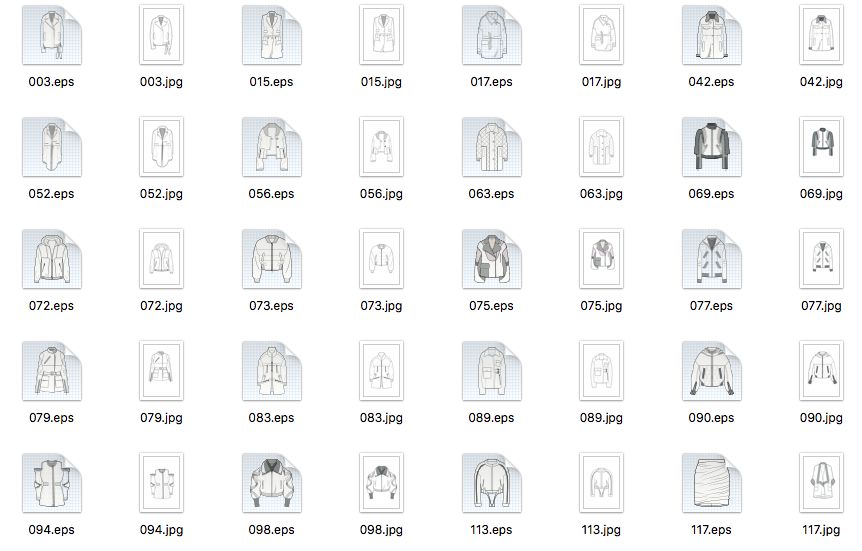Select the 063.eps quilted coat icon
862x551 pixels.
click(x=491, y=147)
